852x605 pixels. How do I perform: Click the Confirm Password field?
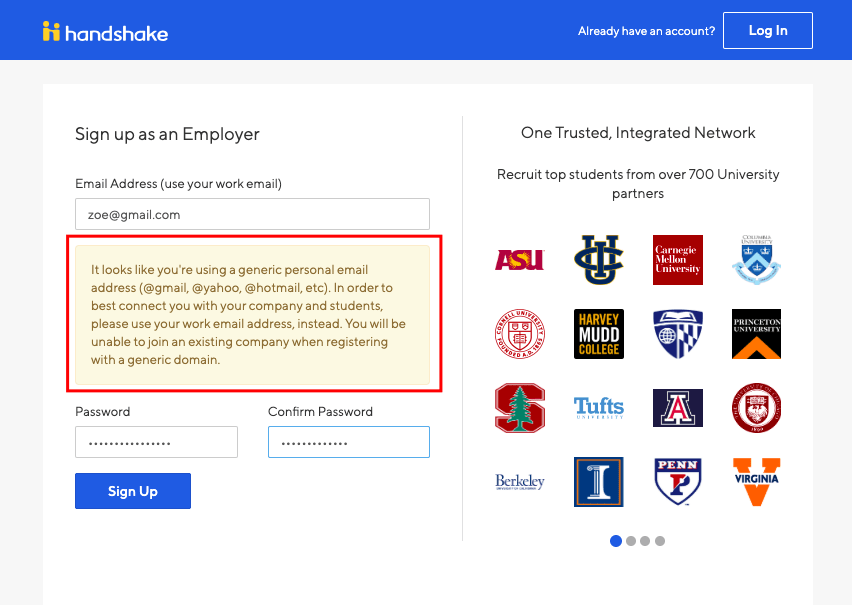click(348, 442)
